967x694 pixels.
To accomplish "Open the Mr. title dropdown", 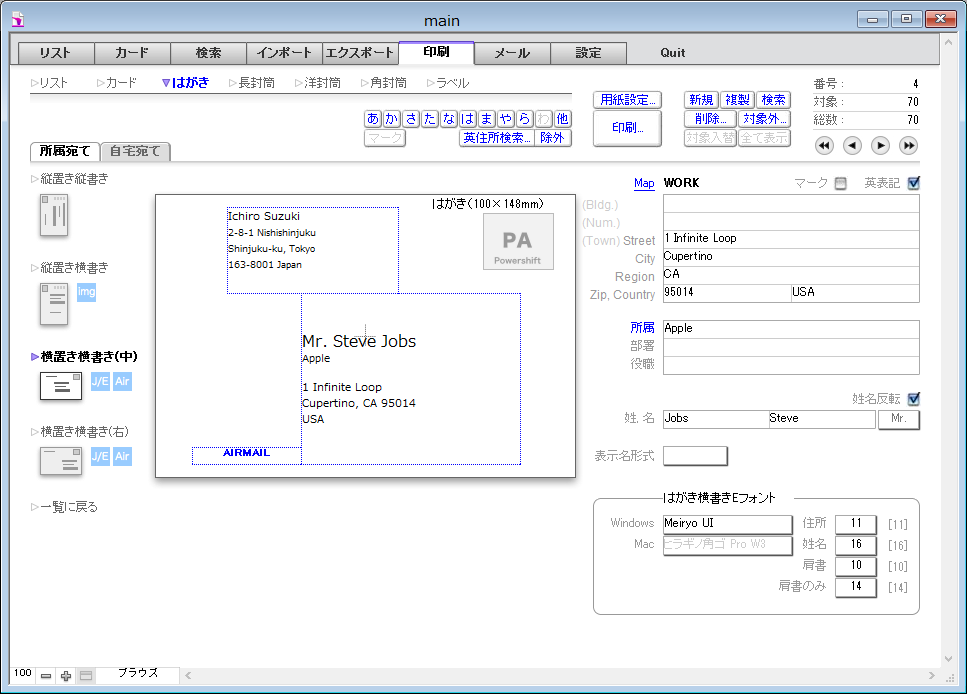I will (x=898, y=419).
